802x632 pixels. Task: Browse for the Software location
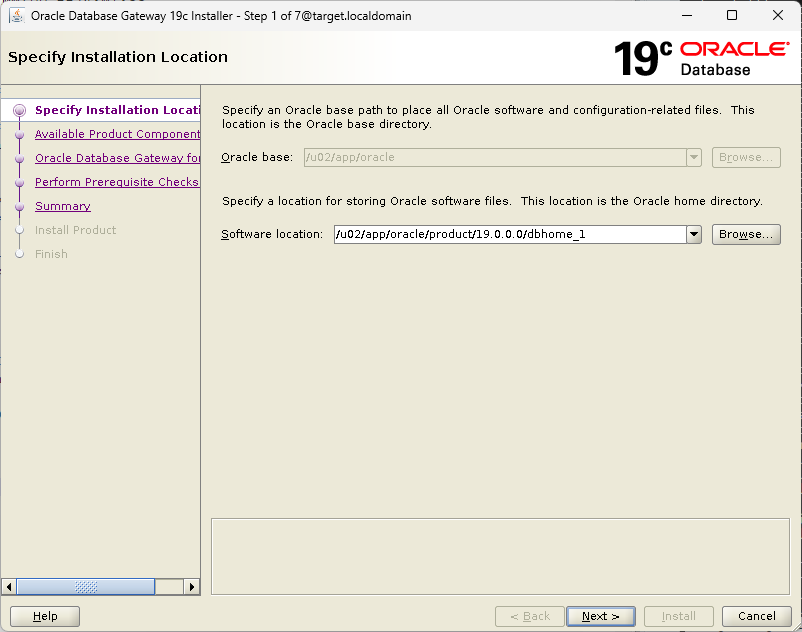pyautogui.click(x=746, y=234)
